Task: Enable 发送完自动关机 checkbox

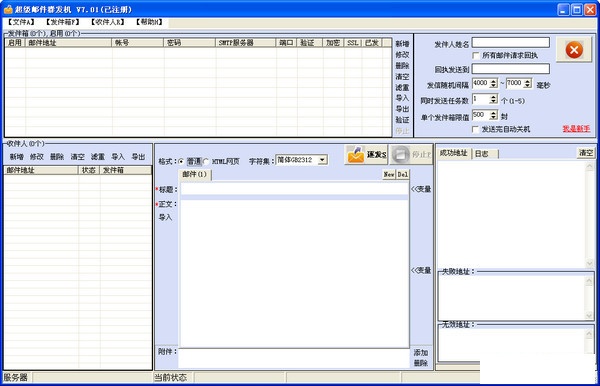Action: [x=476, y=129]
